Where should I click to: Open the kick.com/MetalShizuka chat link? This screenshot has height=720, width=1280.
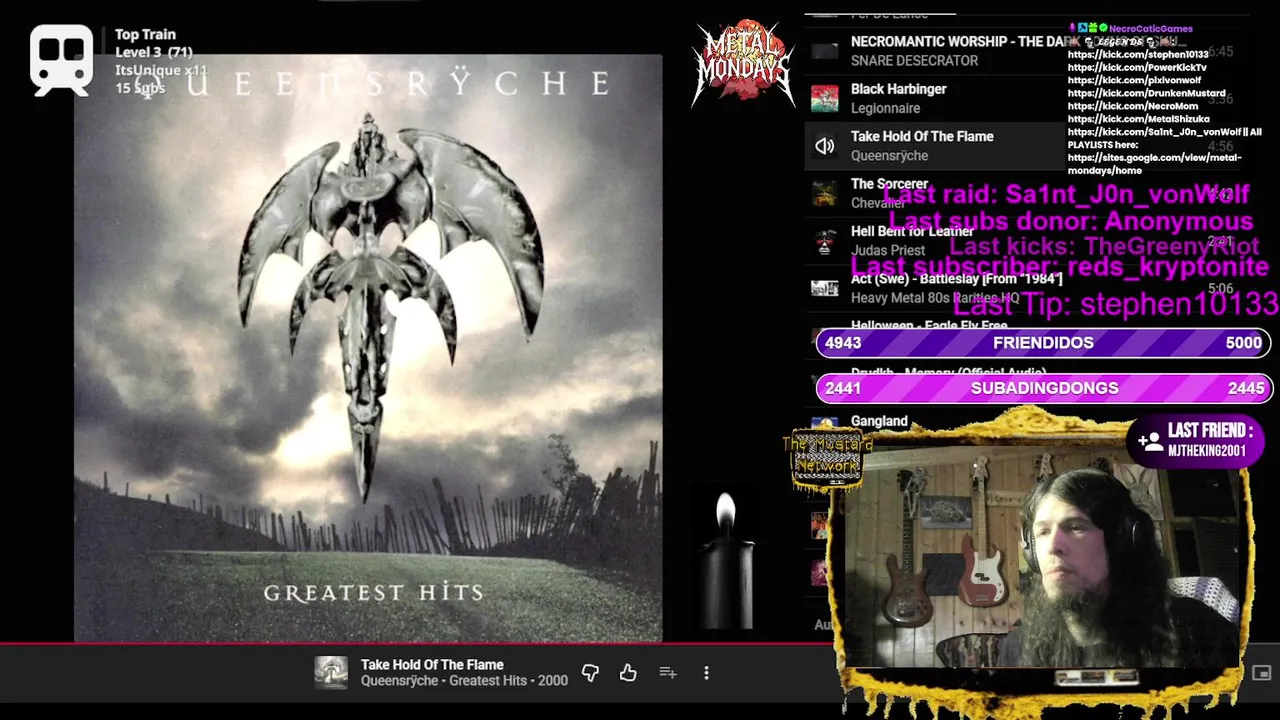pyautogui.click(x=1138, y=119)
